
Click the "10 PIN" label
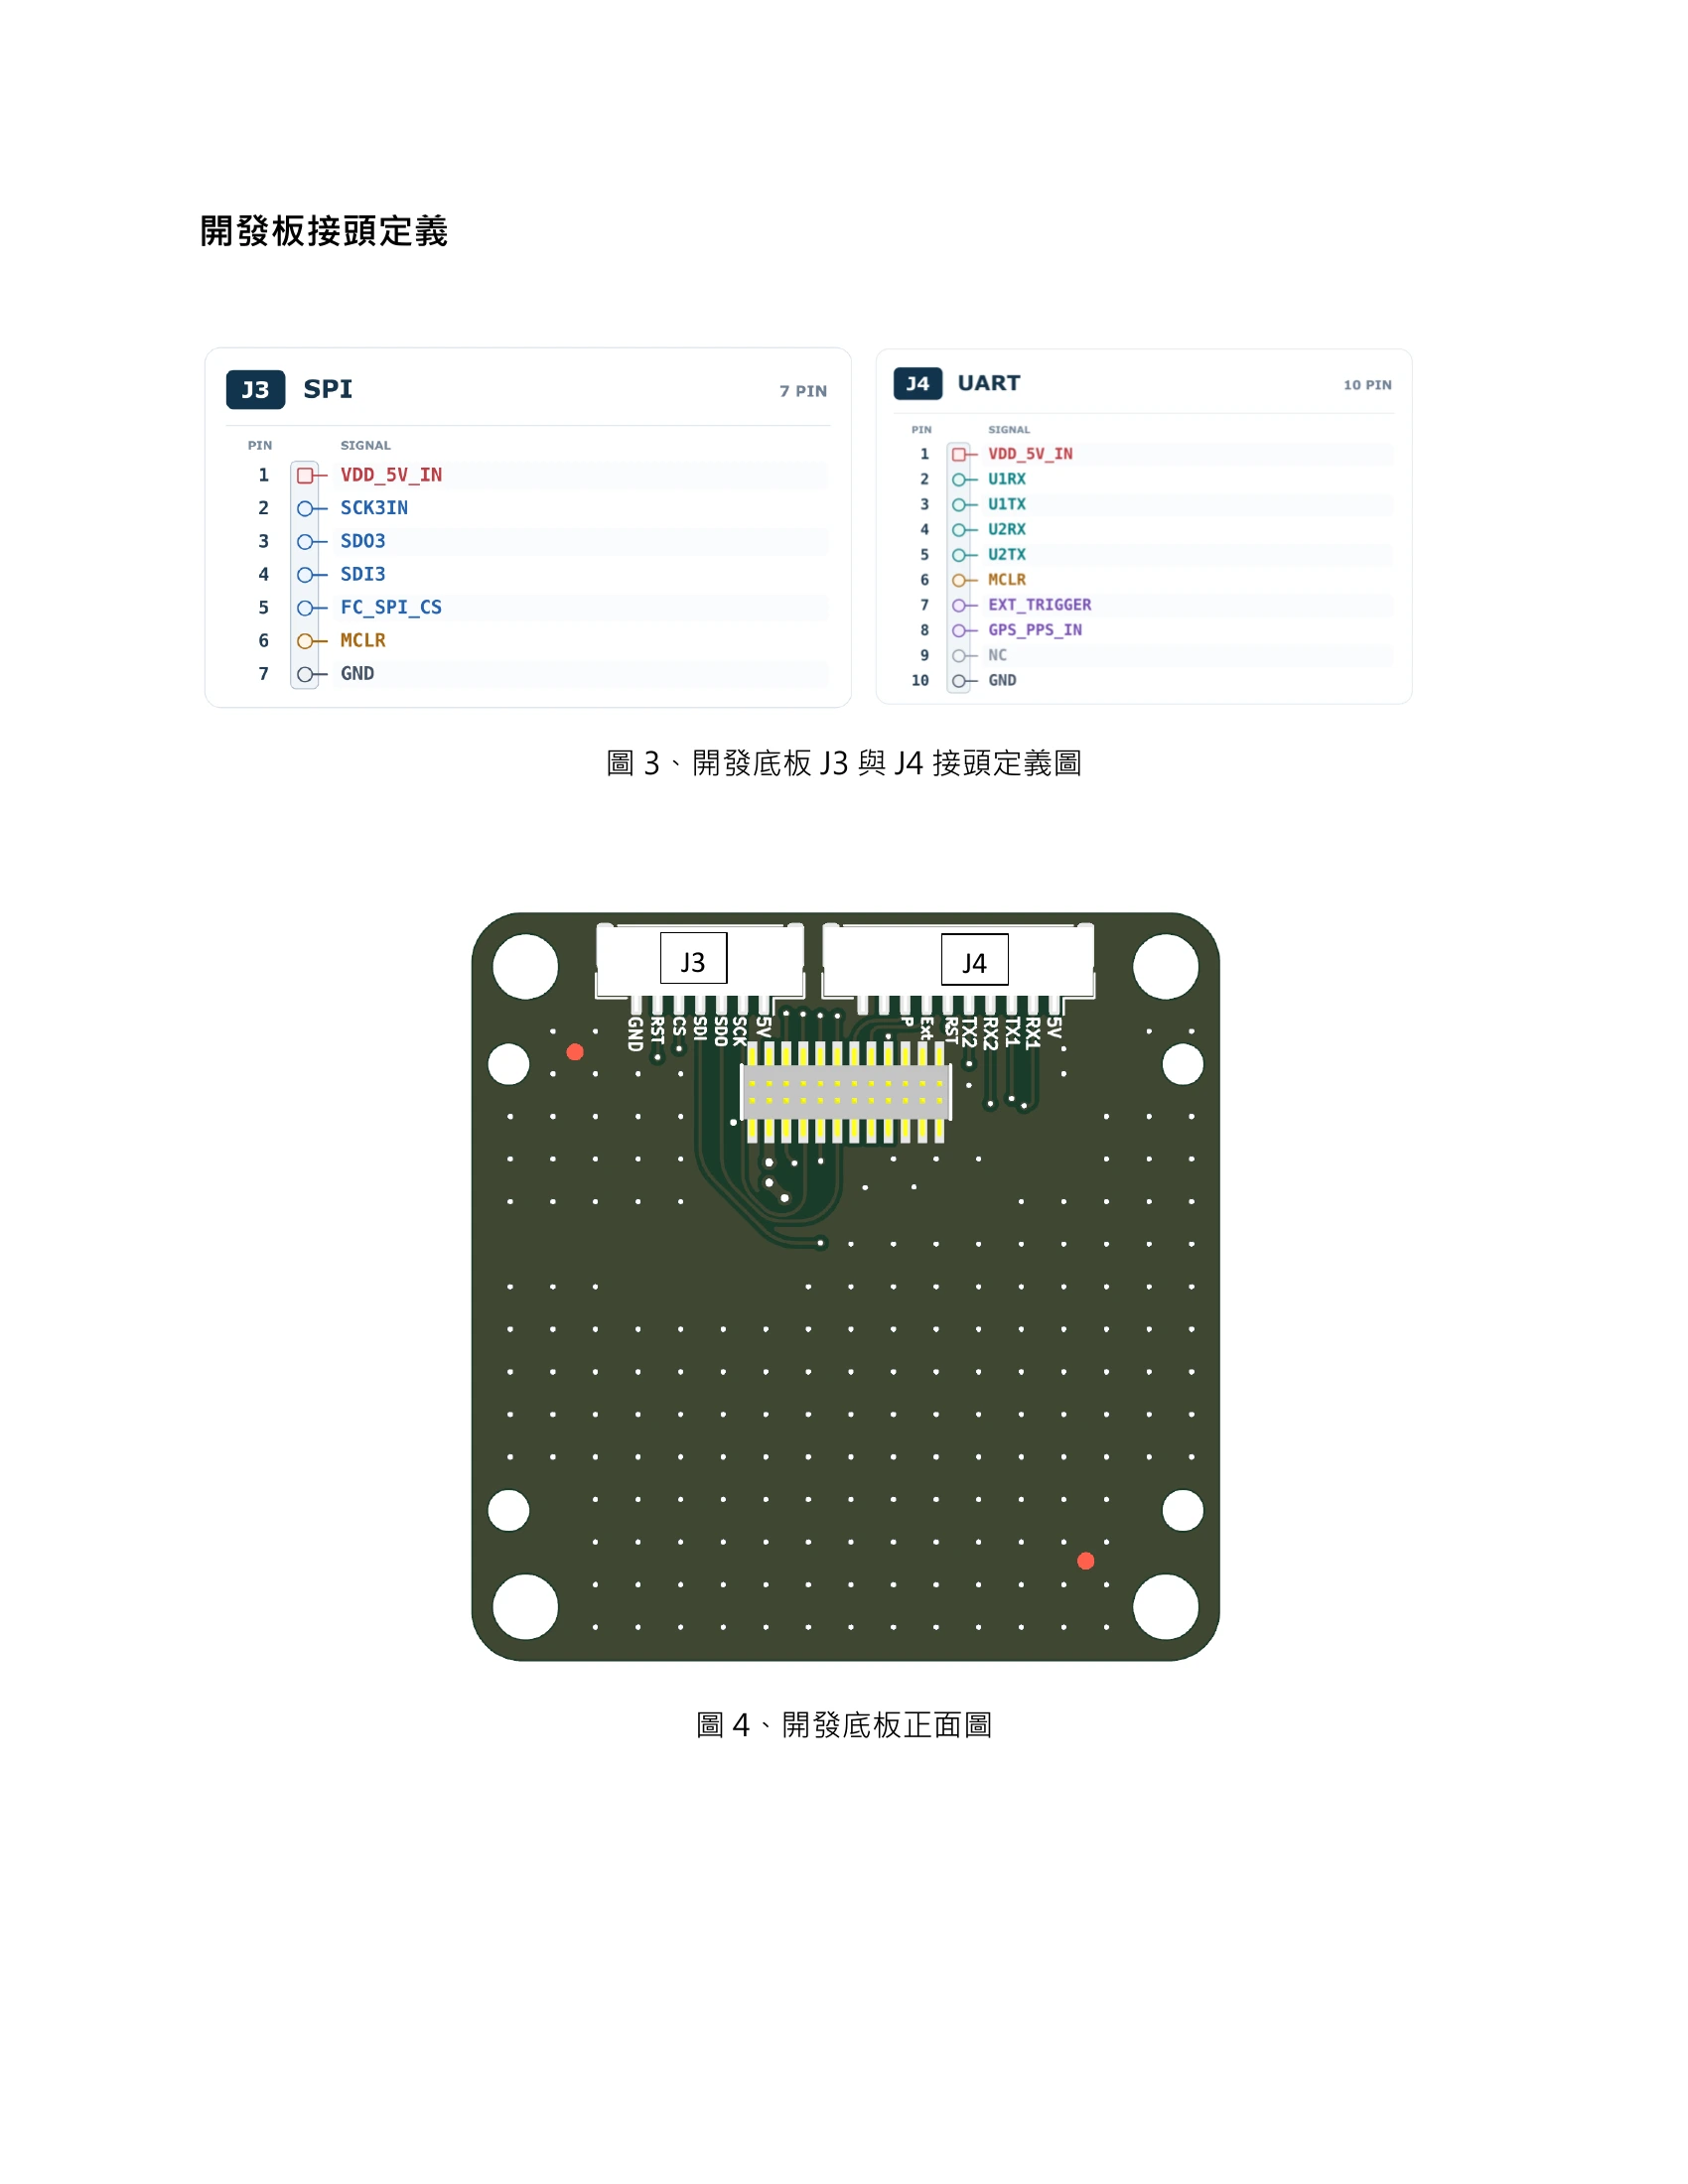[x=1367, y=385]
